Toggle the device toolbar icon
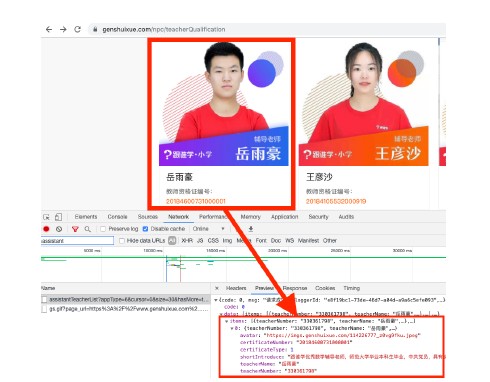Screen dimensions: 490x382 click(58, 217)
